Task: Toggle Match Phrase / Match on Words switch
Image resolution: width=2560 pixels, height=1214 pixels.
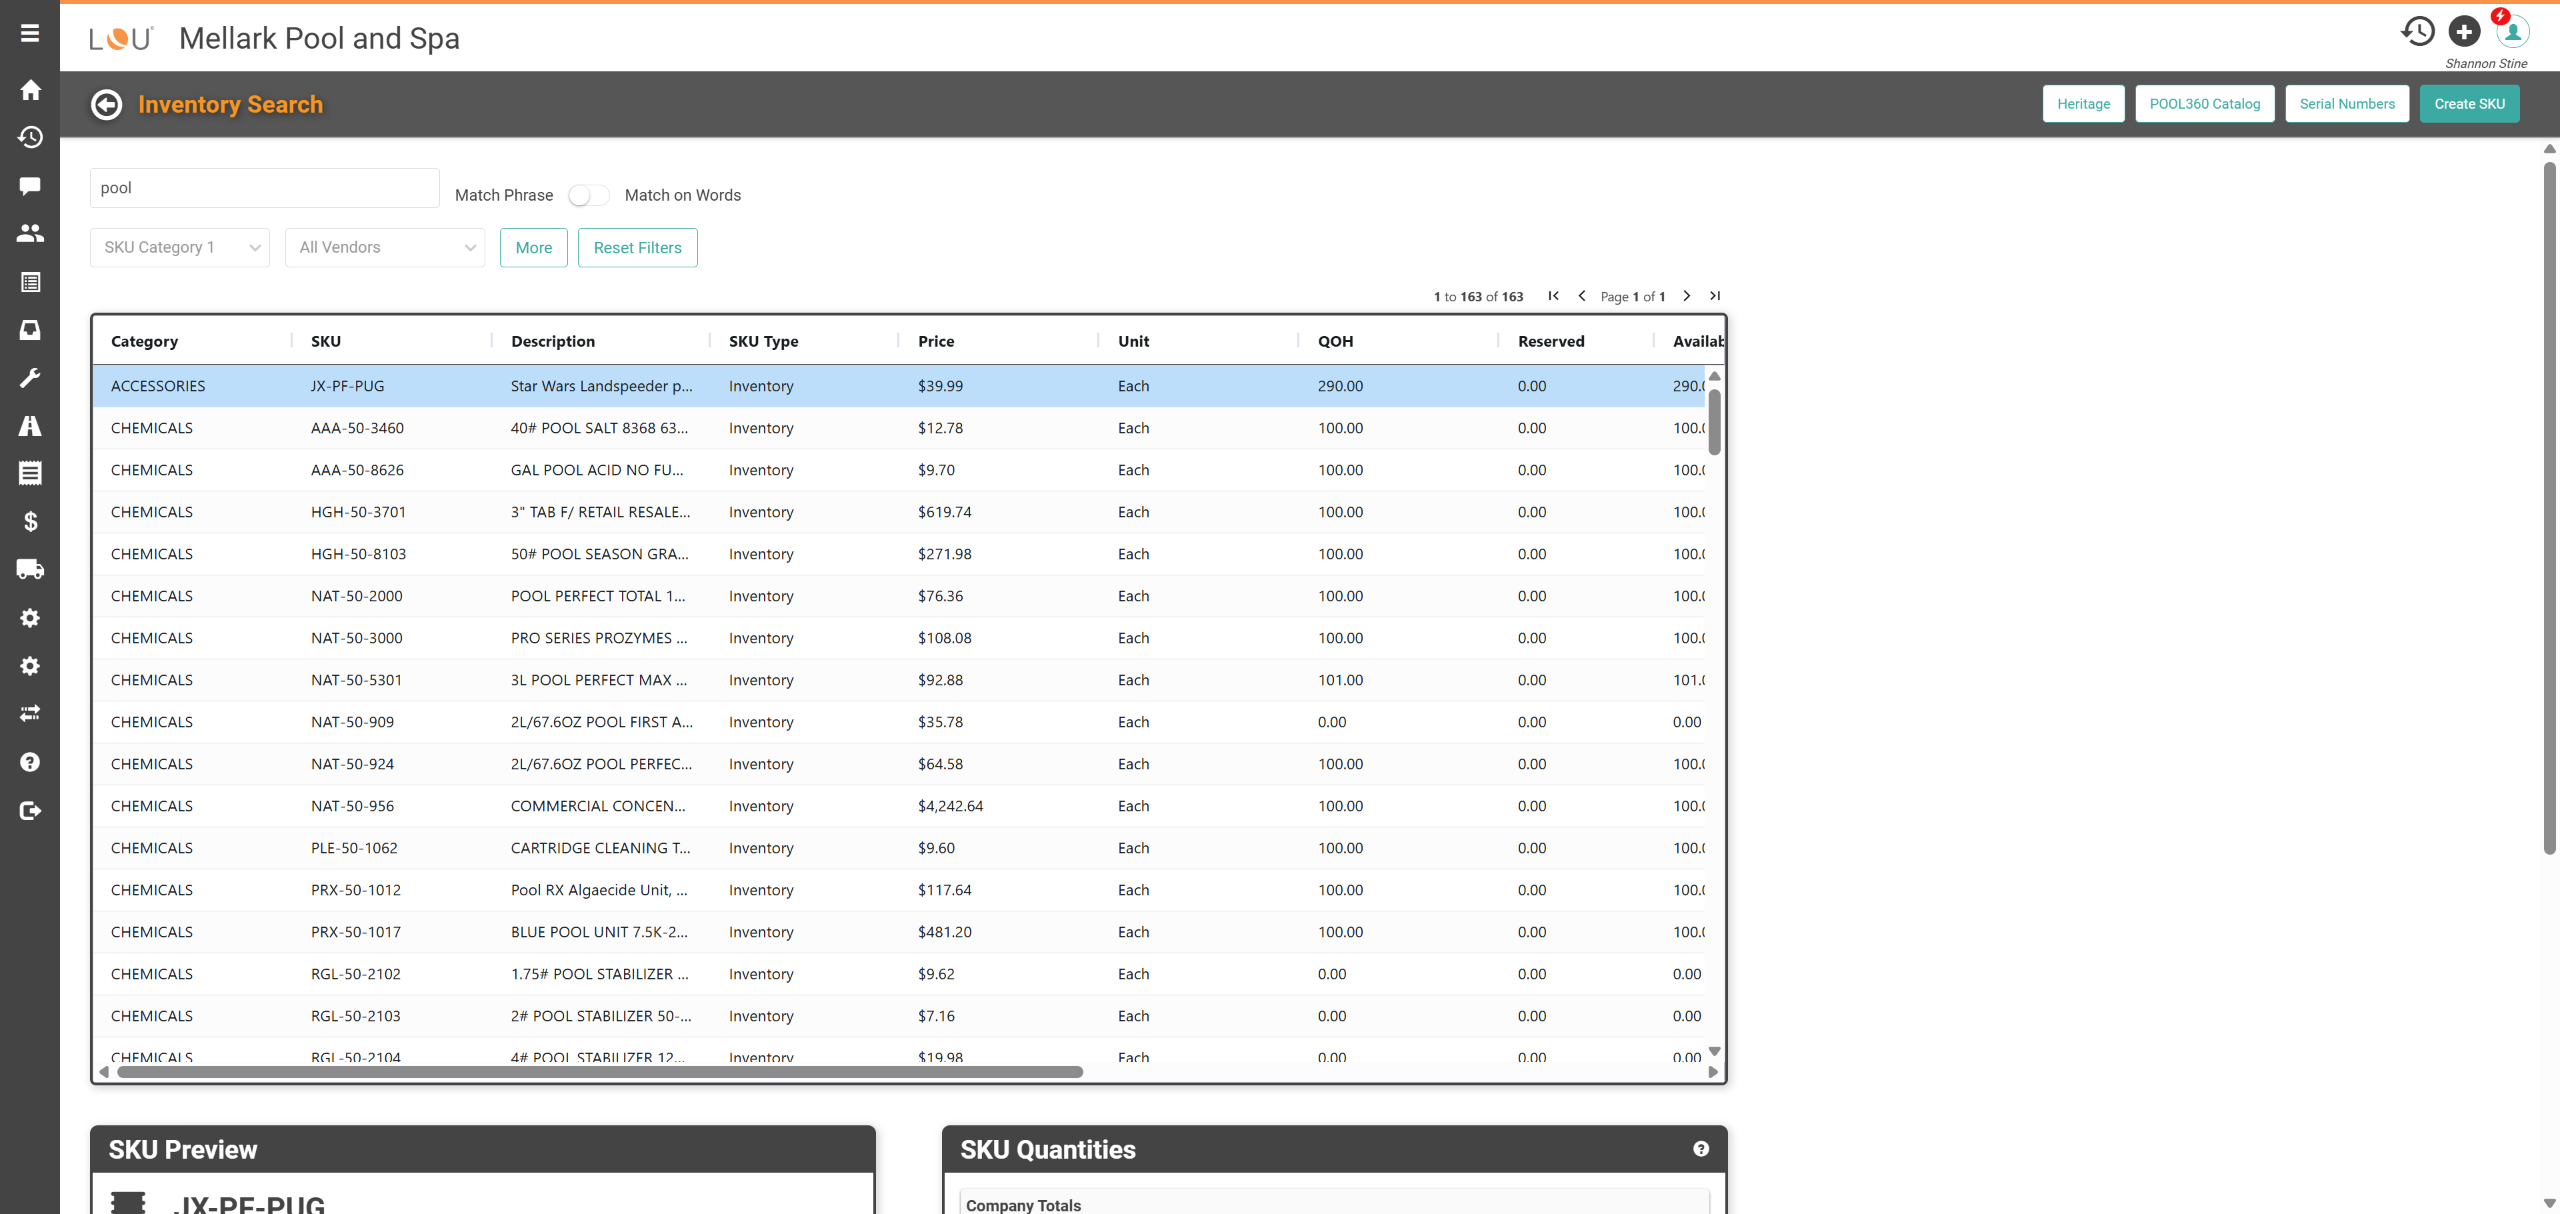Action: (588, 195)
